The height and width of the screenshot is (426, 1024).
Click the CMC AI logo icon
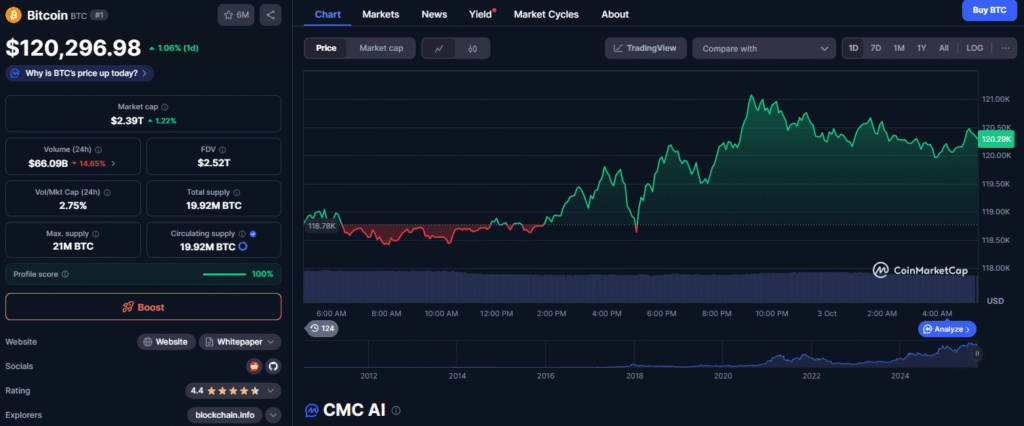312,410
